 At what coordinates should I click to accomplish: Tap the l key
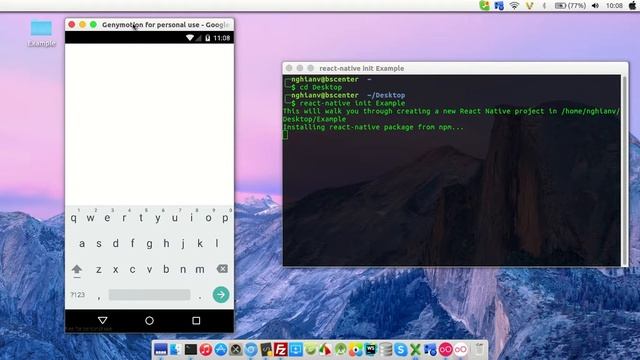pos(217,244)
